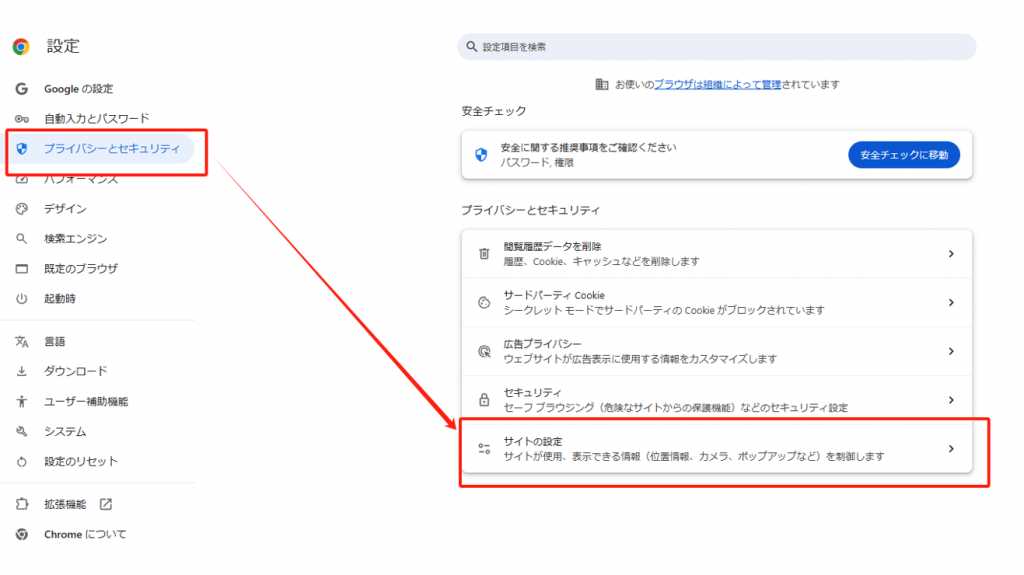Click the Chrome logo beside 設定

click(x=21, y=46)
